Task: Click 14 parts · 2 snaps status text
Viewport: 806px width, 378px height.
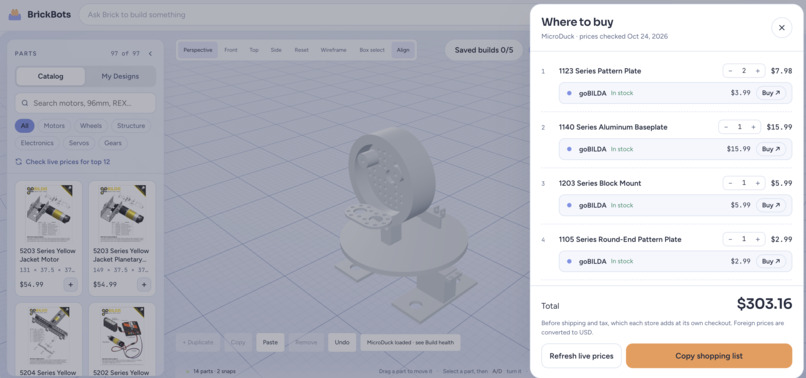Action: [214, 371]
